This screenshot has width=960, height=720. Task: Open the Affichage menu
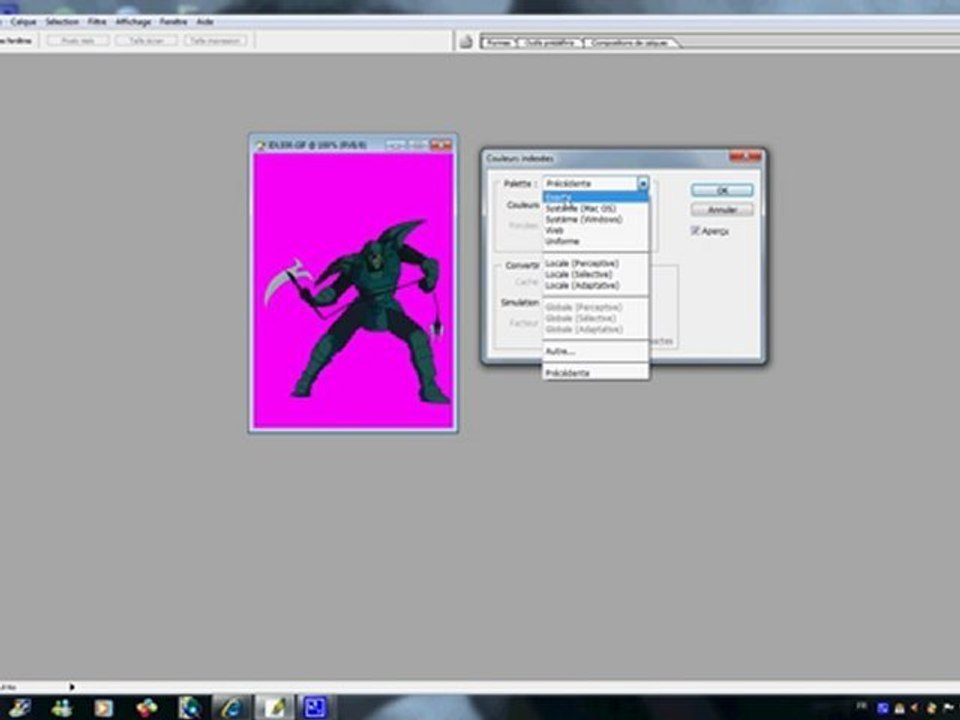(133, 21)
